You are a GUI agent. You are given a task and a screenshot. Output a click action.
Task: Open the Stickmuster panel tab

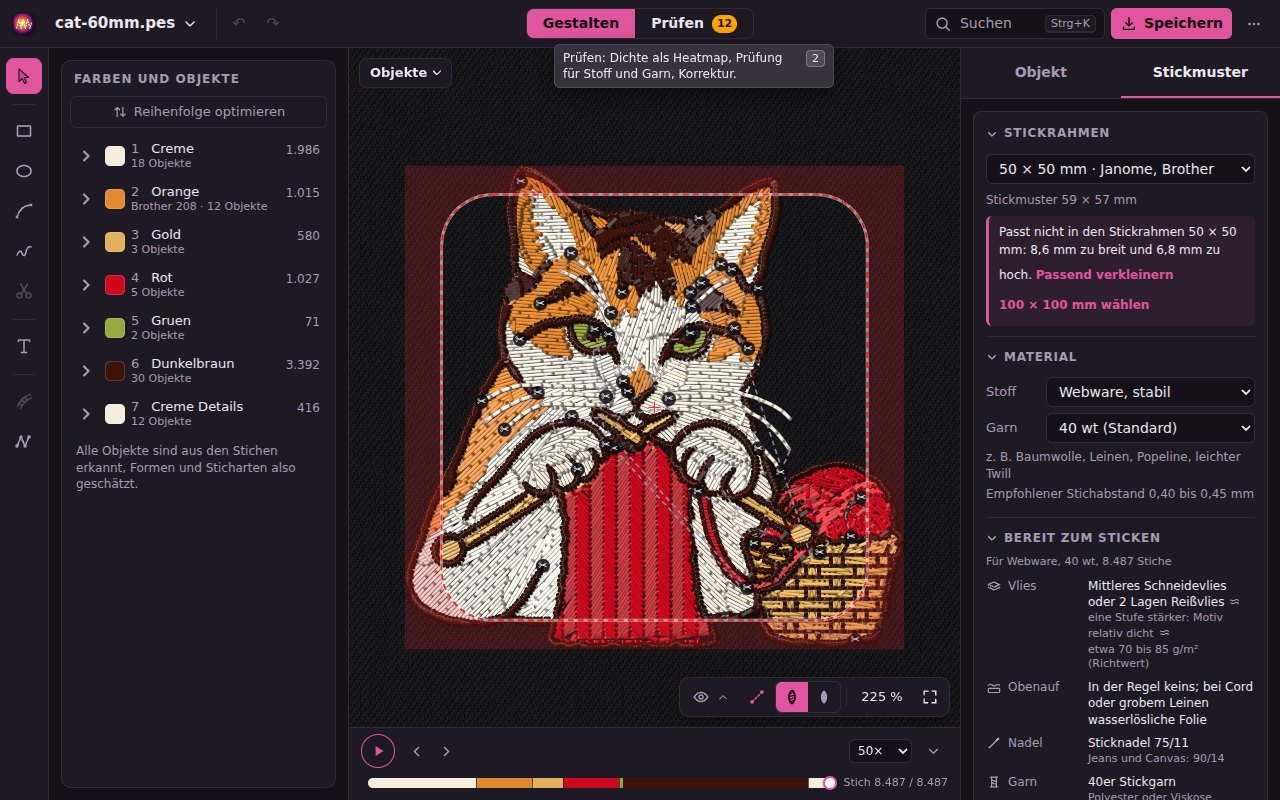(x=1200, y=72)
